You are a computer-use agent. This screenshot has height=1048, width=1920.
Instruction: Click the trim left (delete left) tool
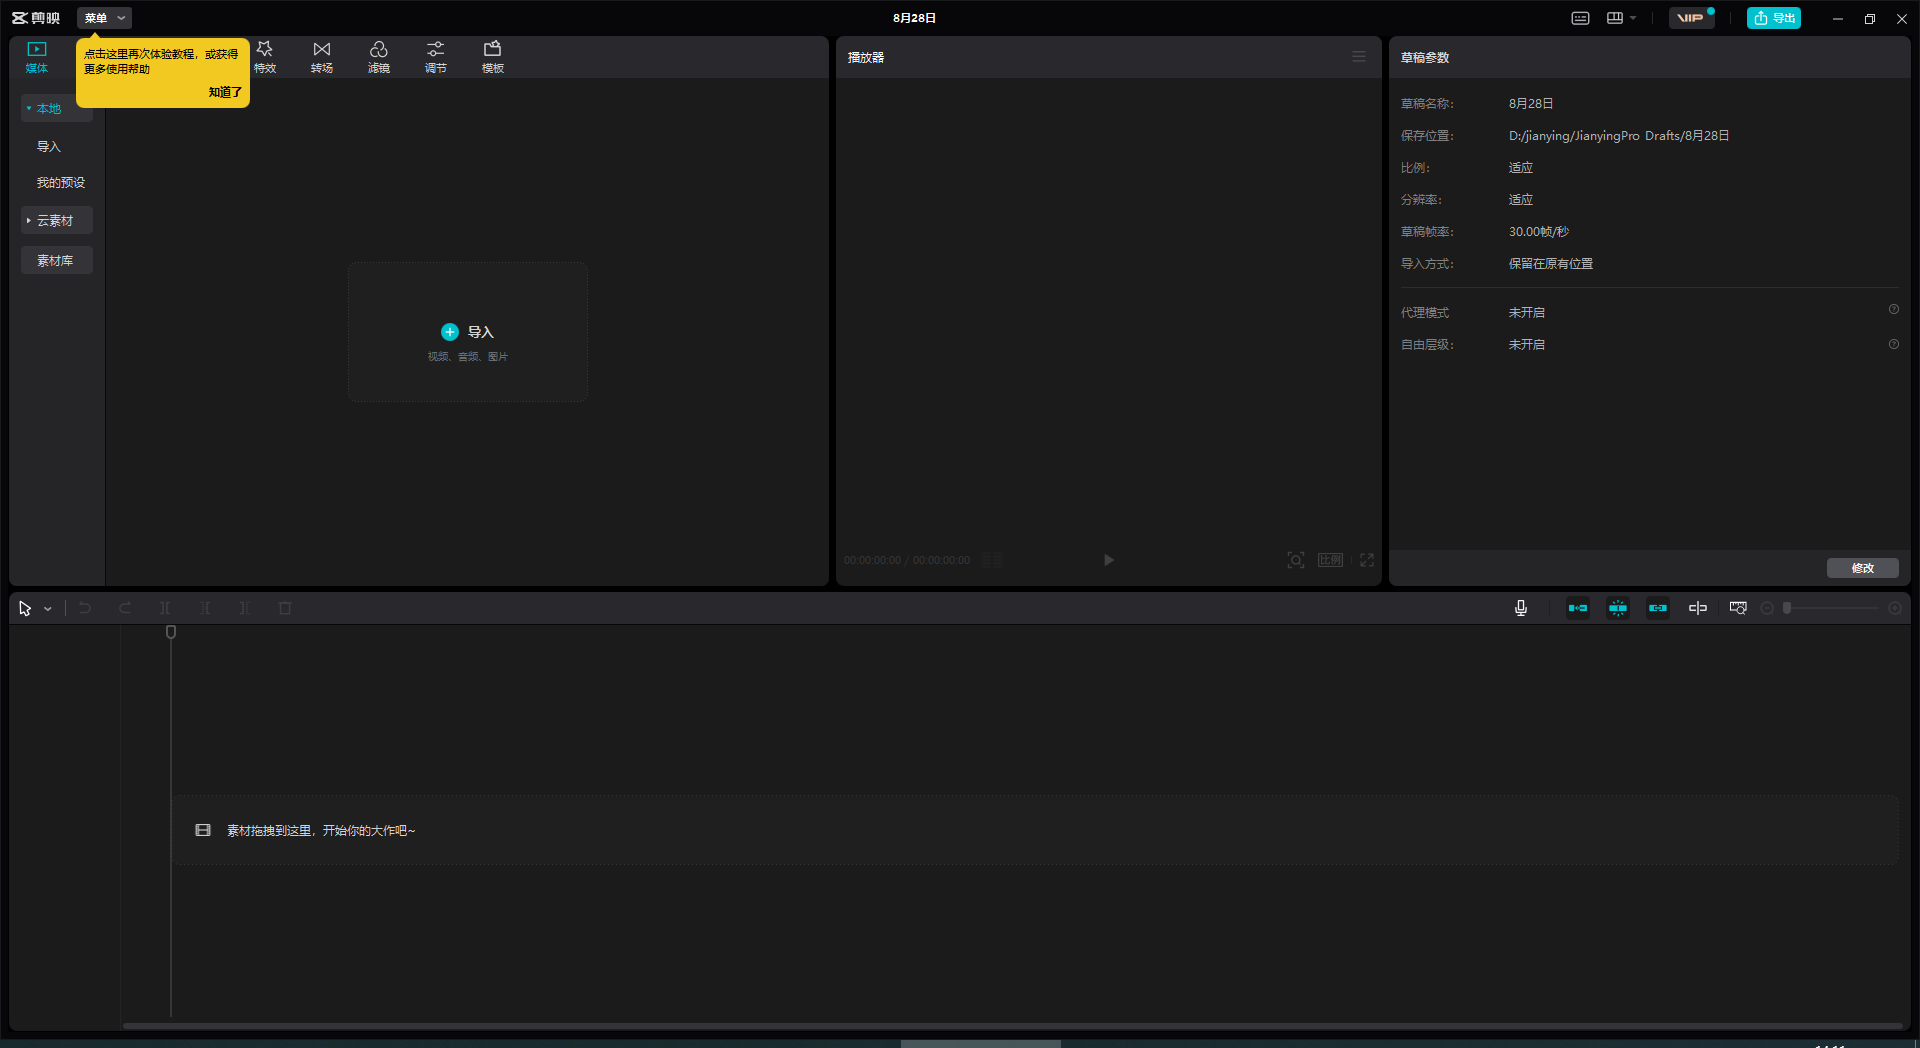pos(205,608)
